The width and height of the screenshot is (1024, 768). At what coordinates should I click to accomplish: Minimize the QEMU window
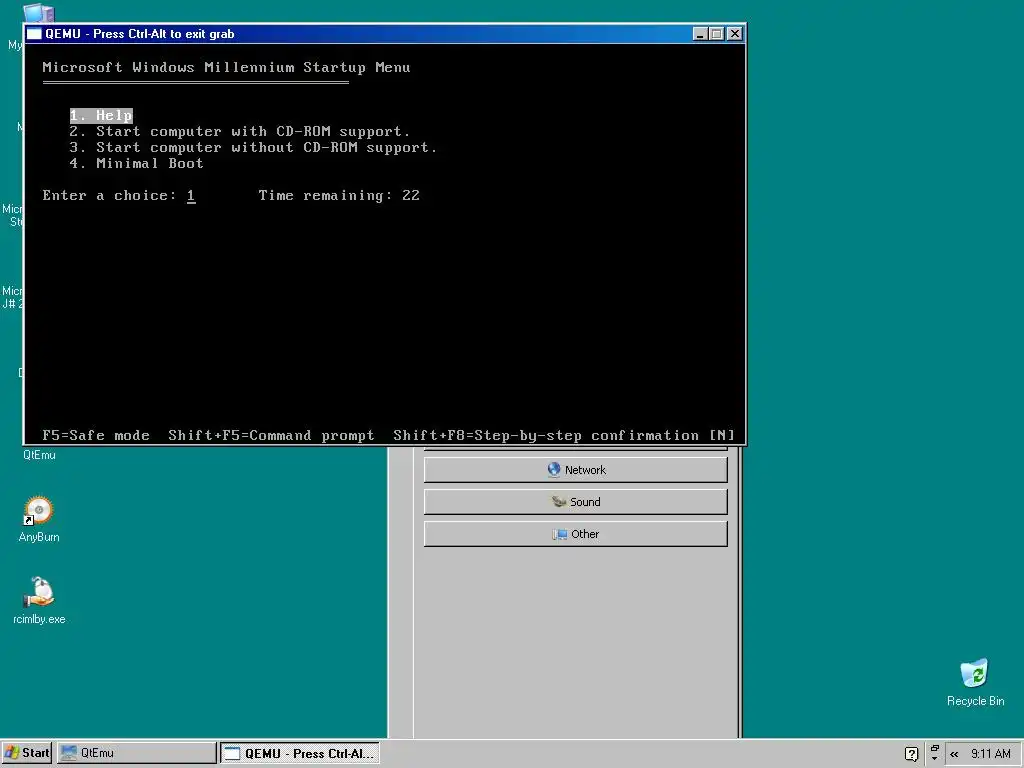click(700, 34)
